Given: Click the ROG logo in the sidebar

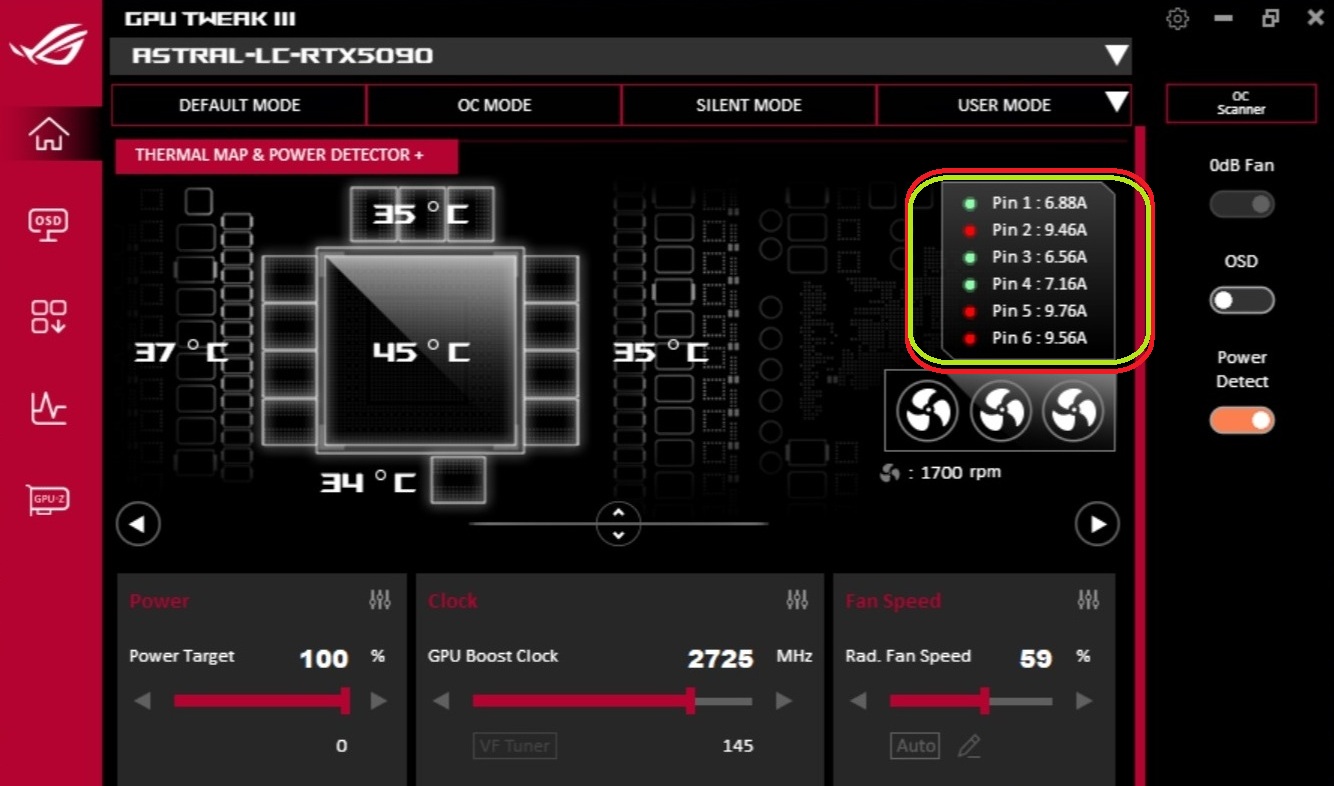Looking at the screenshot, I should (x=50, y=45).
